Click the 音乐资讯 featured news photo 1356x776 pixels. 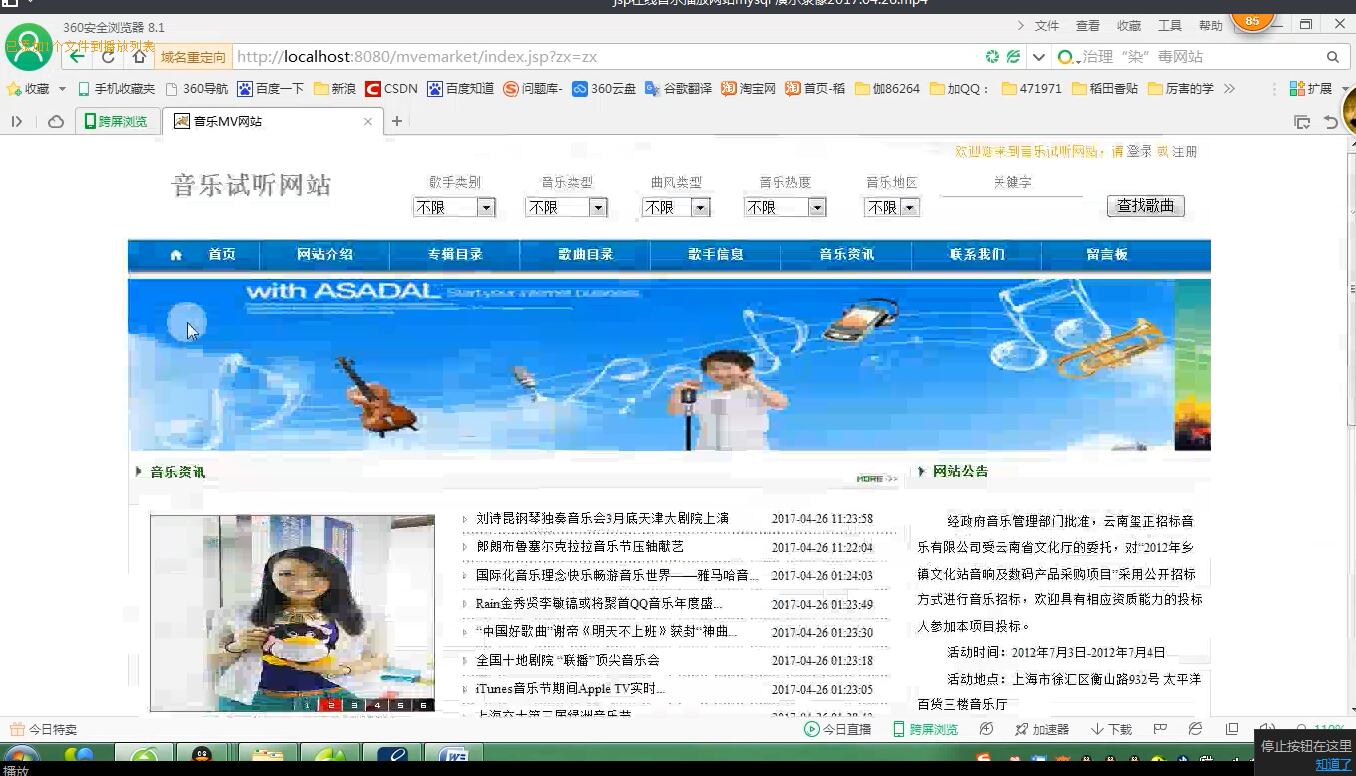[292, 613]
